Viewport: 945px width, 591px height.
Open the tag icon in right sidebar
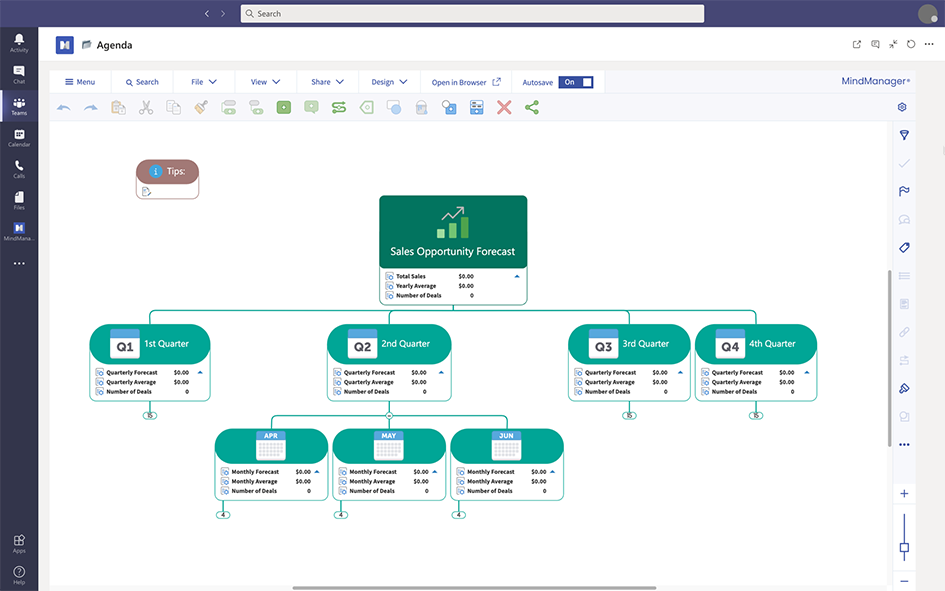click(904, 247)
